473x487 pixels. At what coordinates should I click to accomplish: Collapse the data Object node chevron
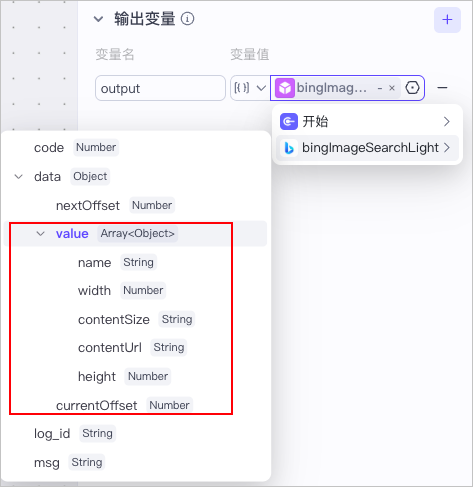click(19, 176)
